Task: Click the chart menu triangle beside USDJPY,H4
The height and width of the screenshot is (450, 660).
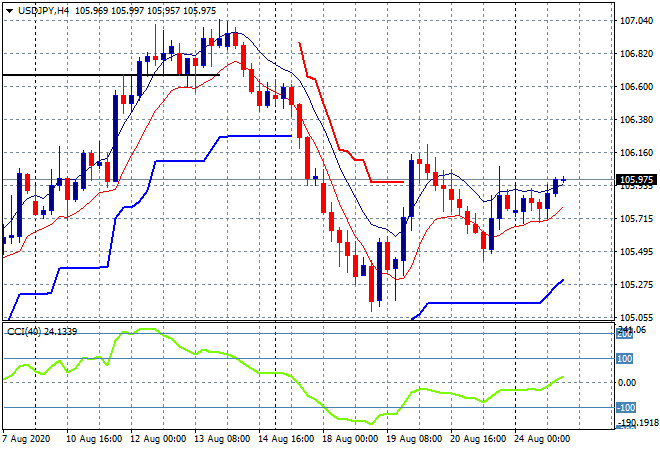Action: point(9,11)
